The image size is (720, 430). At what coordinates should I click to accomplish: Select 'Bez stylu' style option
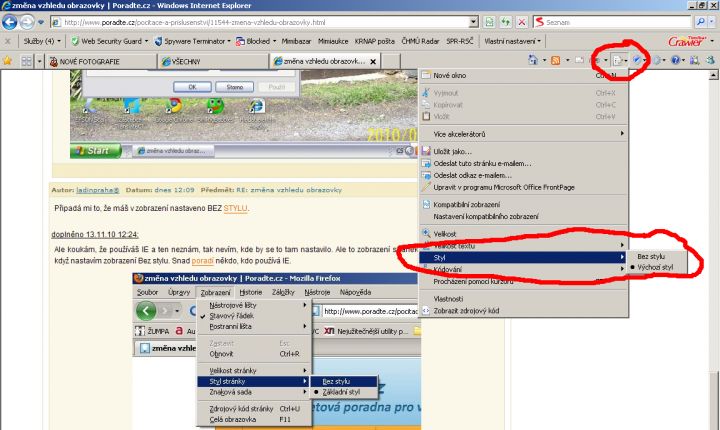651,256
